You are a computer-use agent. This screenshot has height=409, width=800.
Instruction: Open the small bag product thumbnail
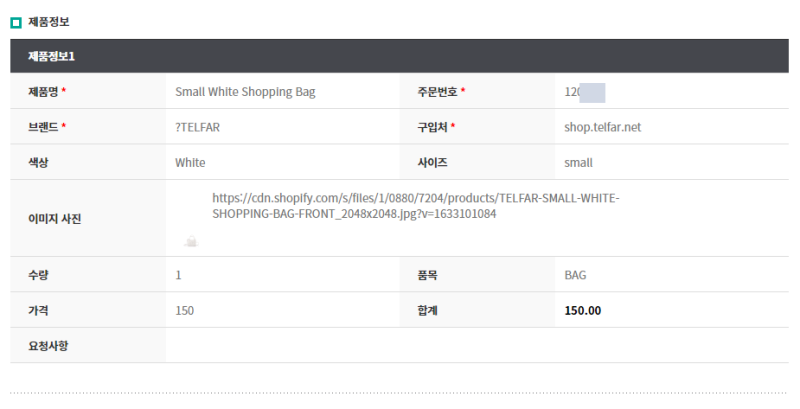tap(191, 241)
